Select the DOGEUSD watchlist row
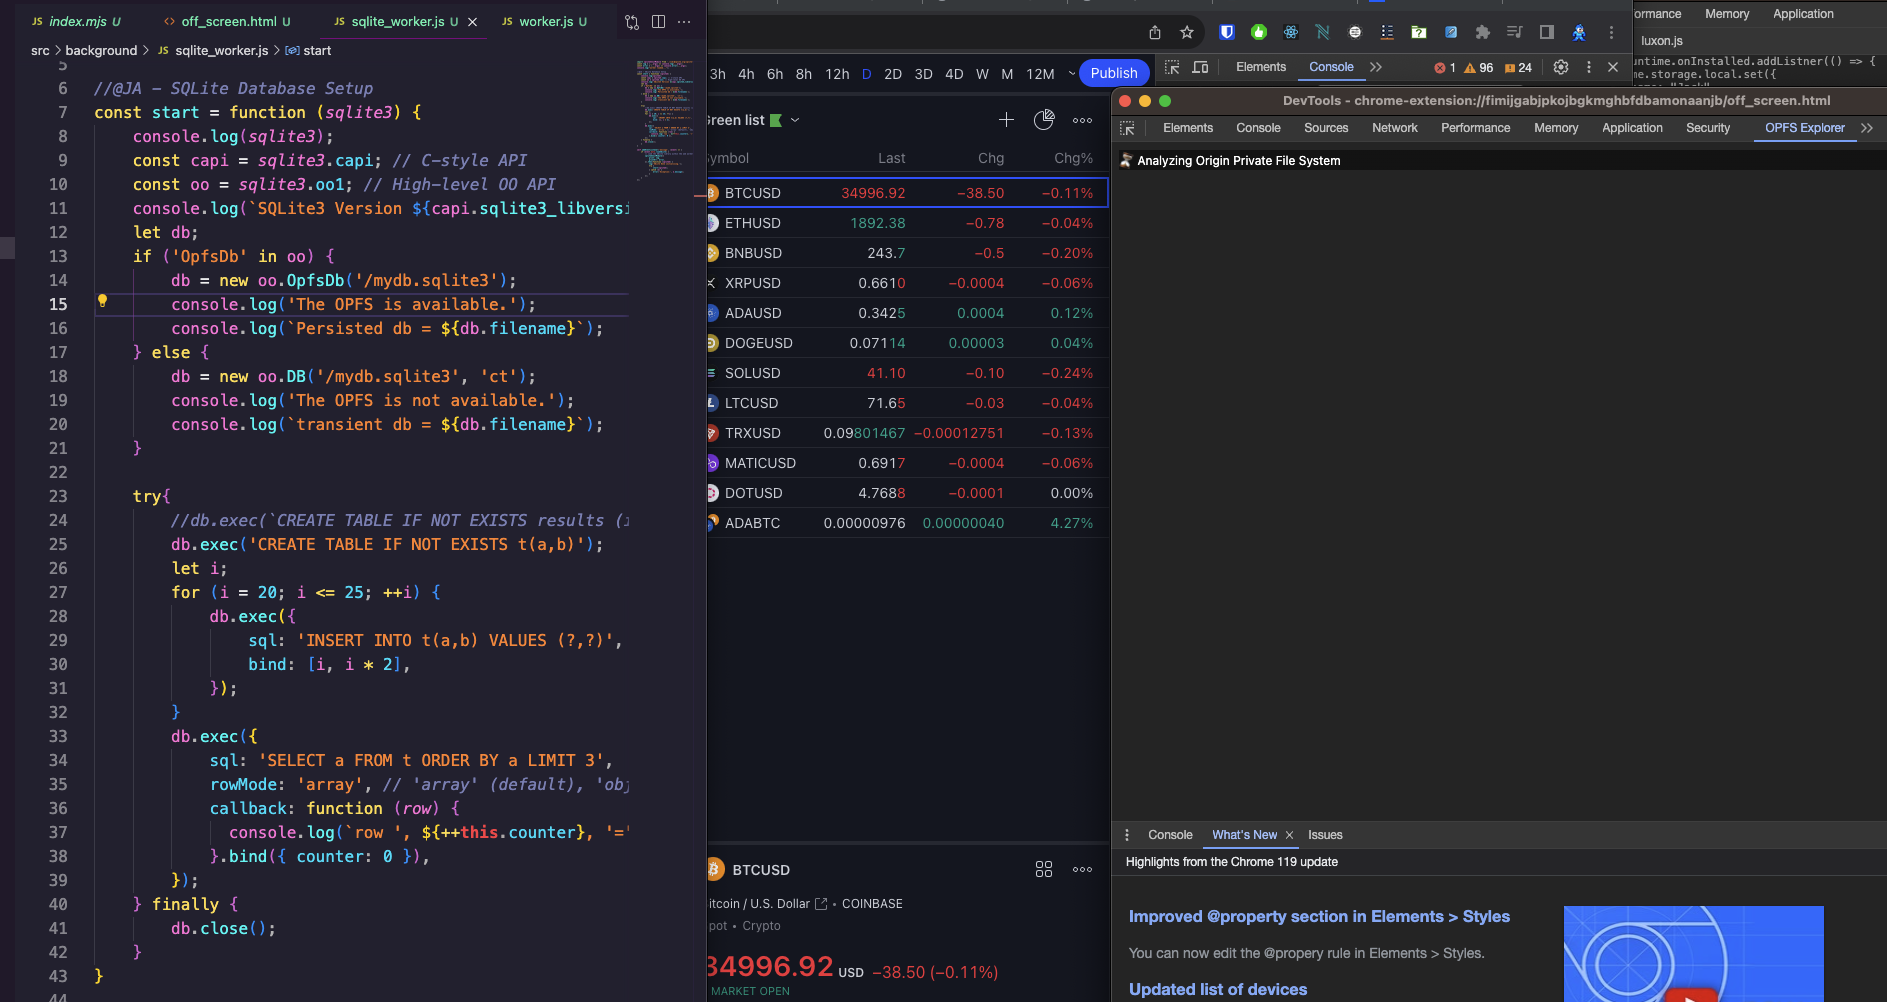This screenshot has height=1002, width=1887. pyautogui.click(x=907, y=343)
